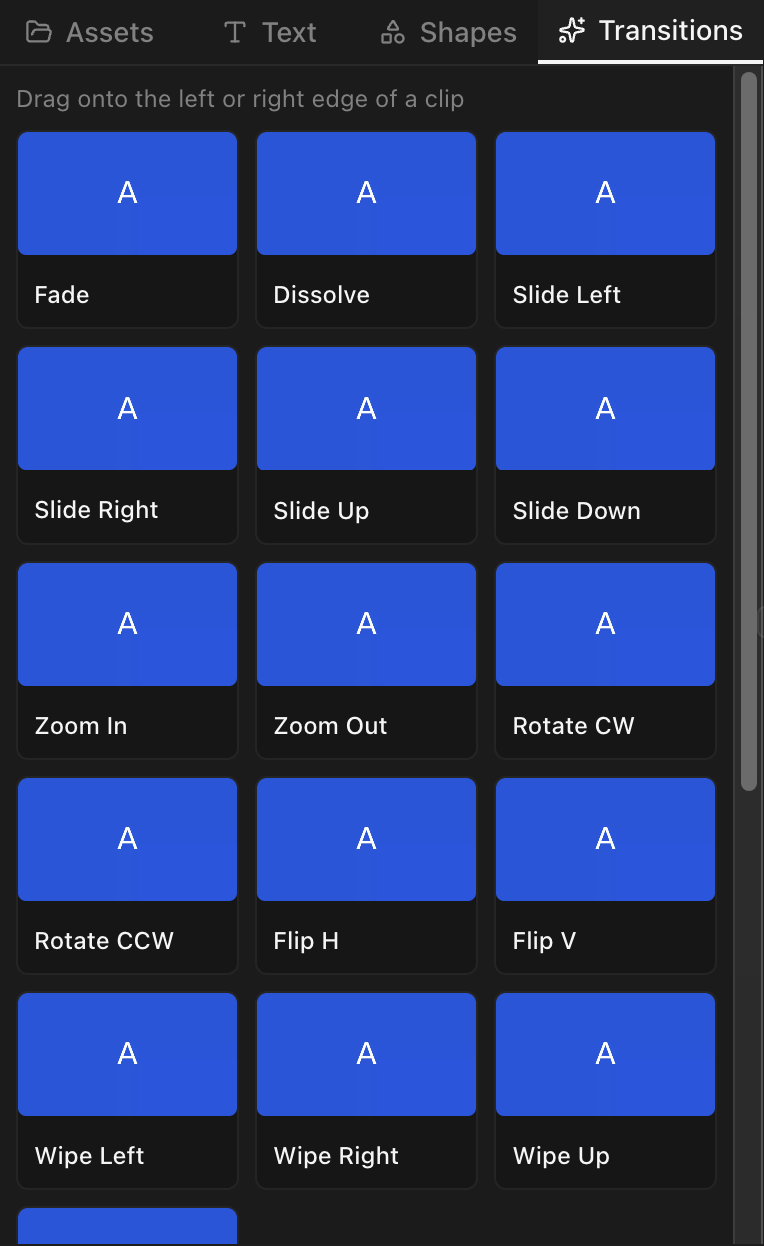Click the transitions panel vertical scrollbar

click(x=748, y=430)
